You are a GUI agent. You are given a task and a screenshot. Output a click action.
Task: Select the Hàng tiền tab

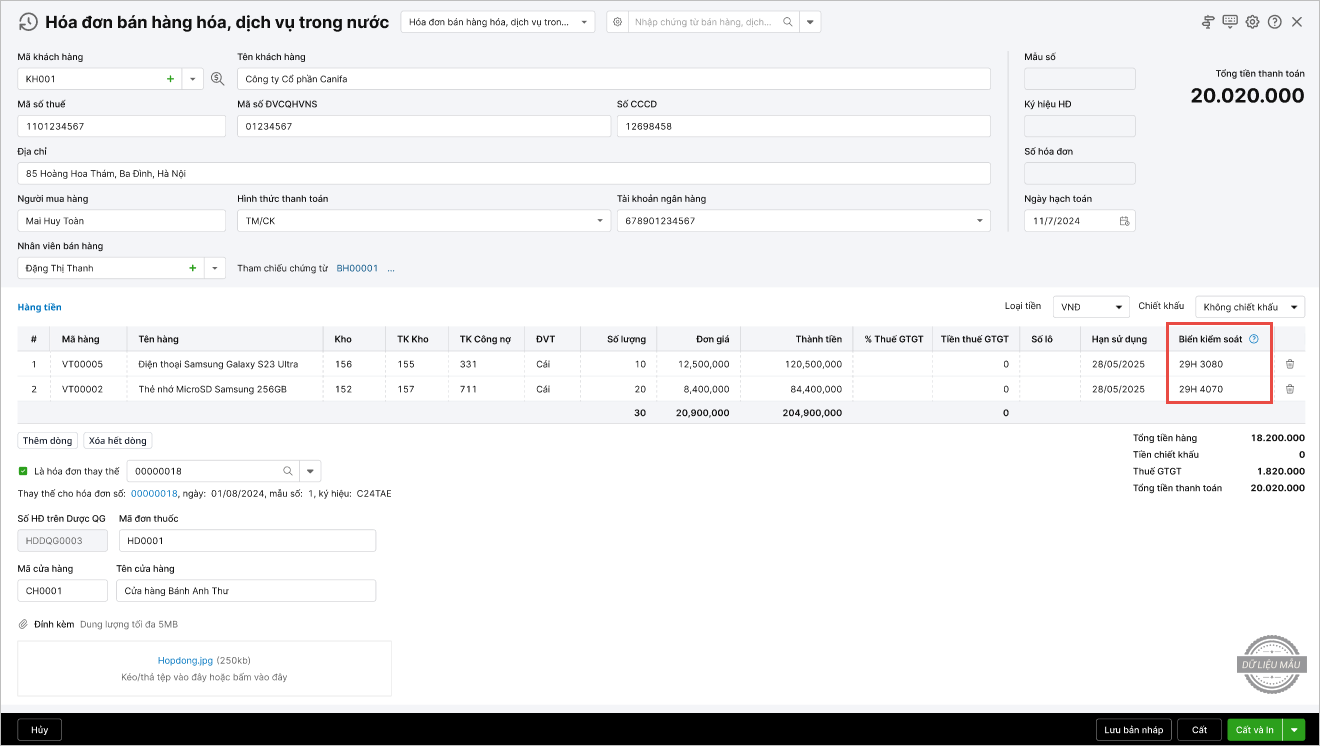(x=39, y=307)
